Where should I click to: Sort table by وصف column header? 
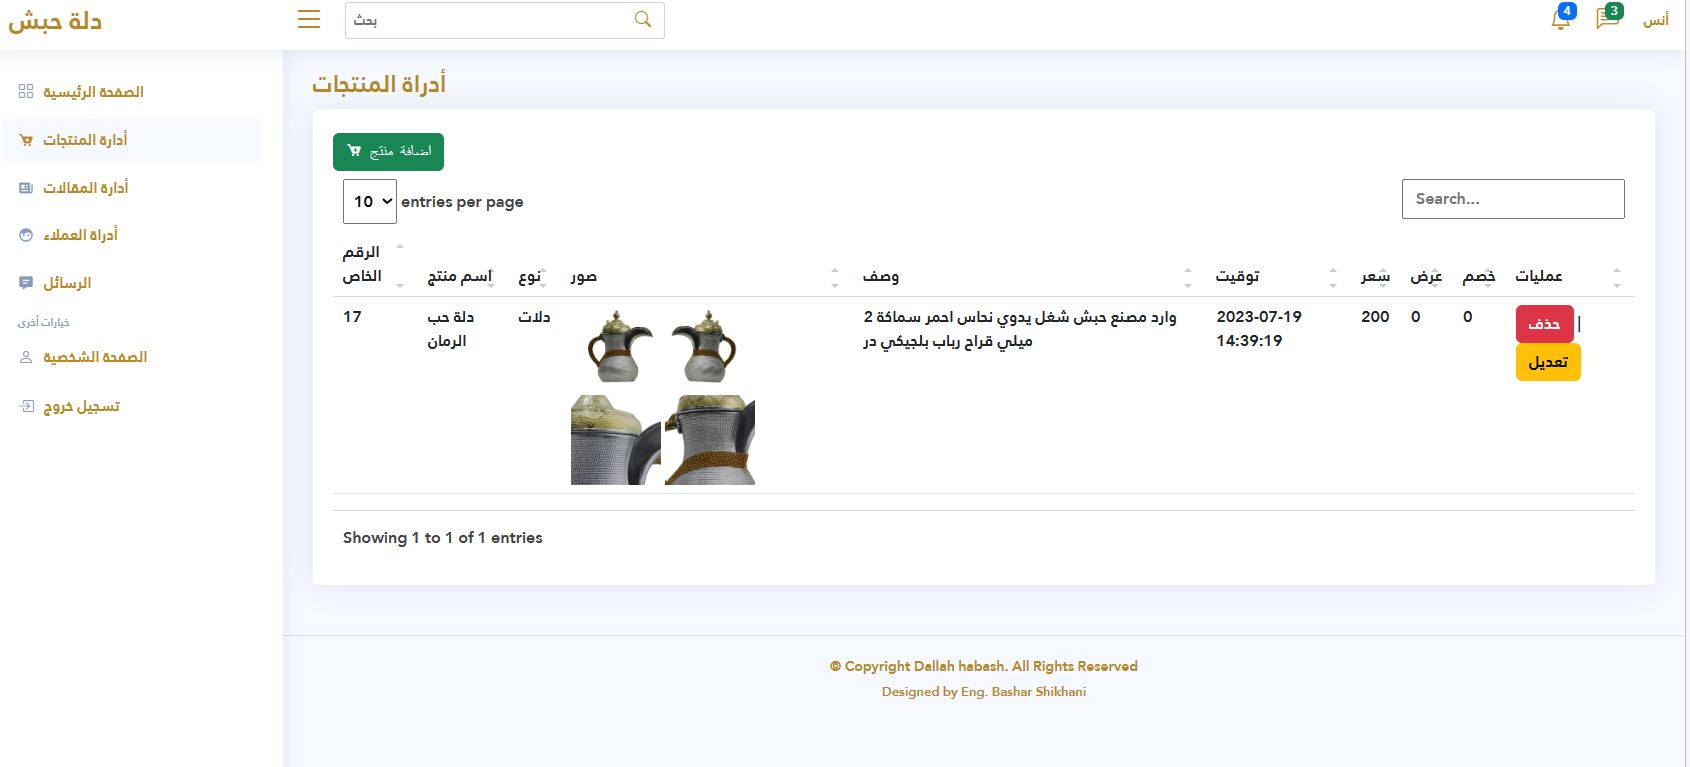[881, 276]
